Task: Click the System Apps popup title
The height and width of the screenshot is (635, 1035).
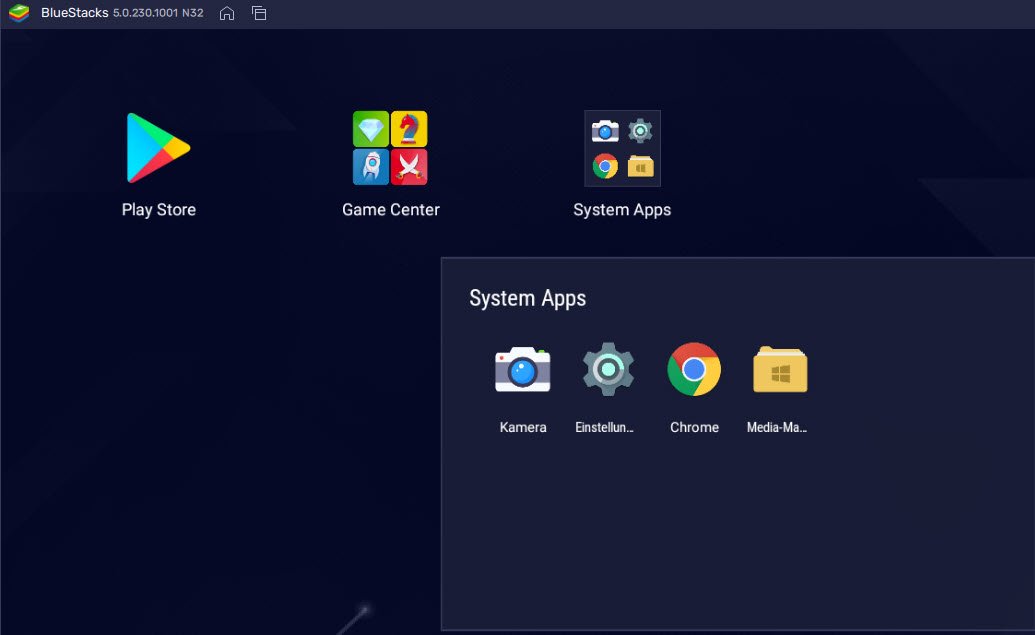Action: [x=527, y=298]
